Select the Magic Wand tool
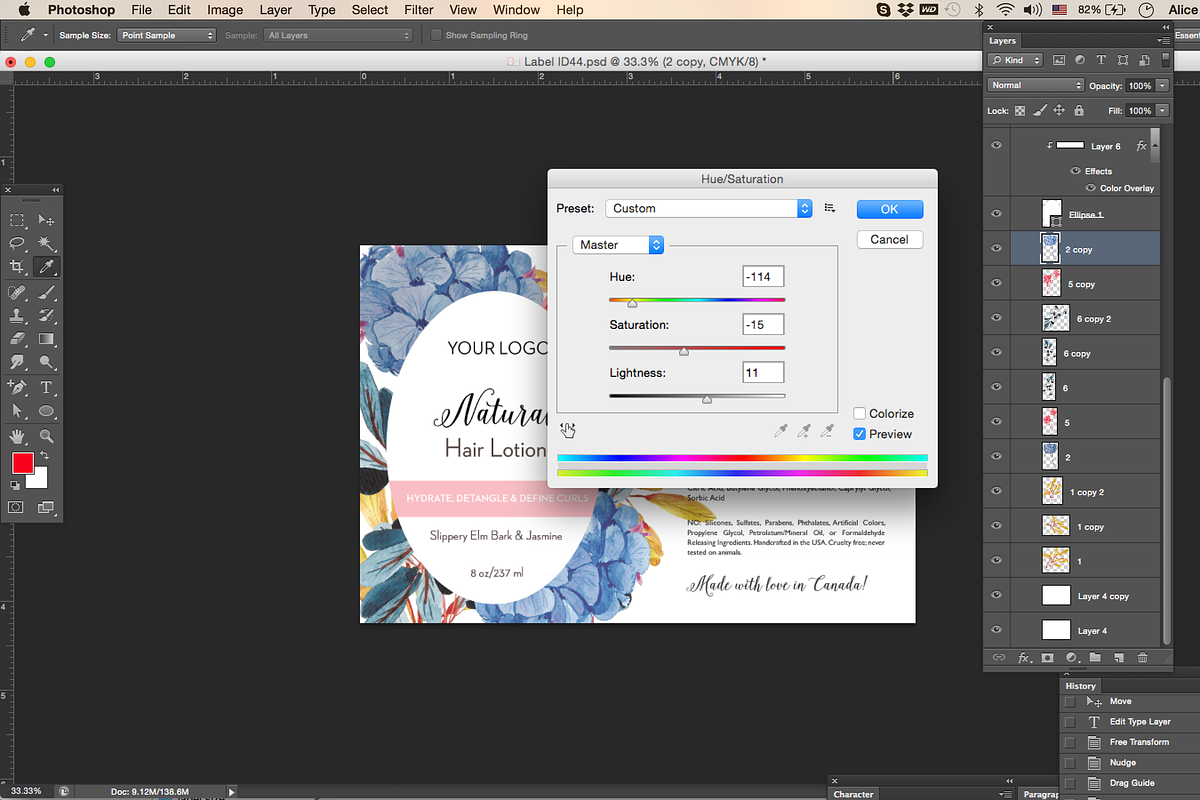Viewport: 1200px width, 800px height. click(x=46, y=244)
